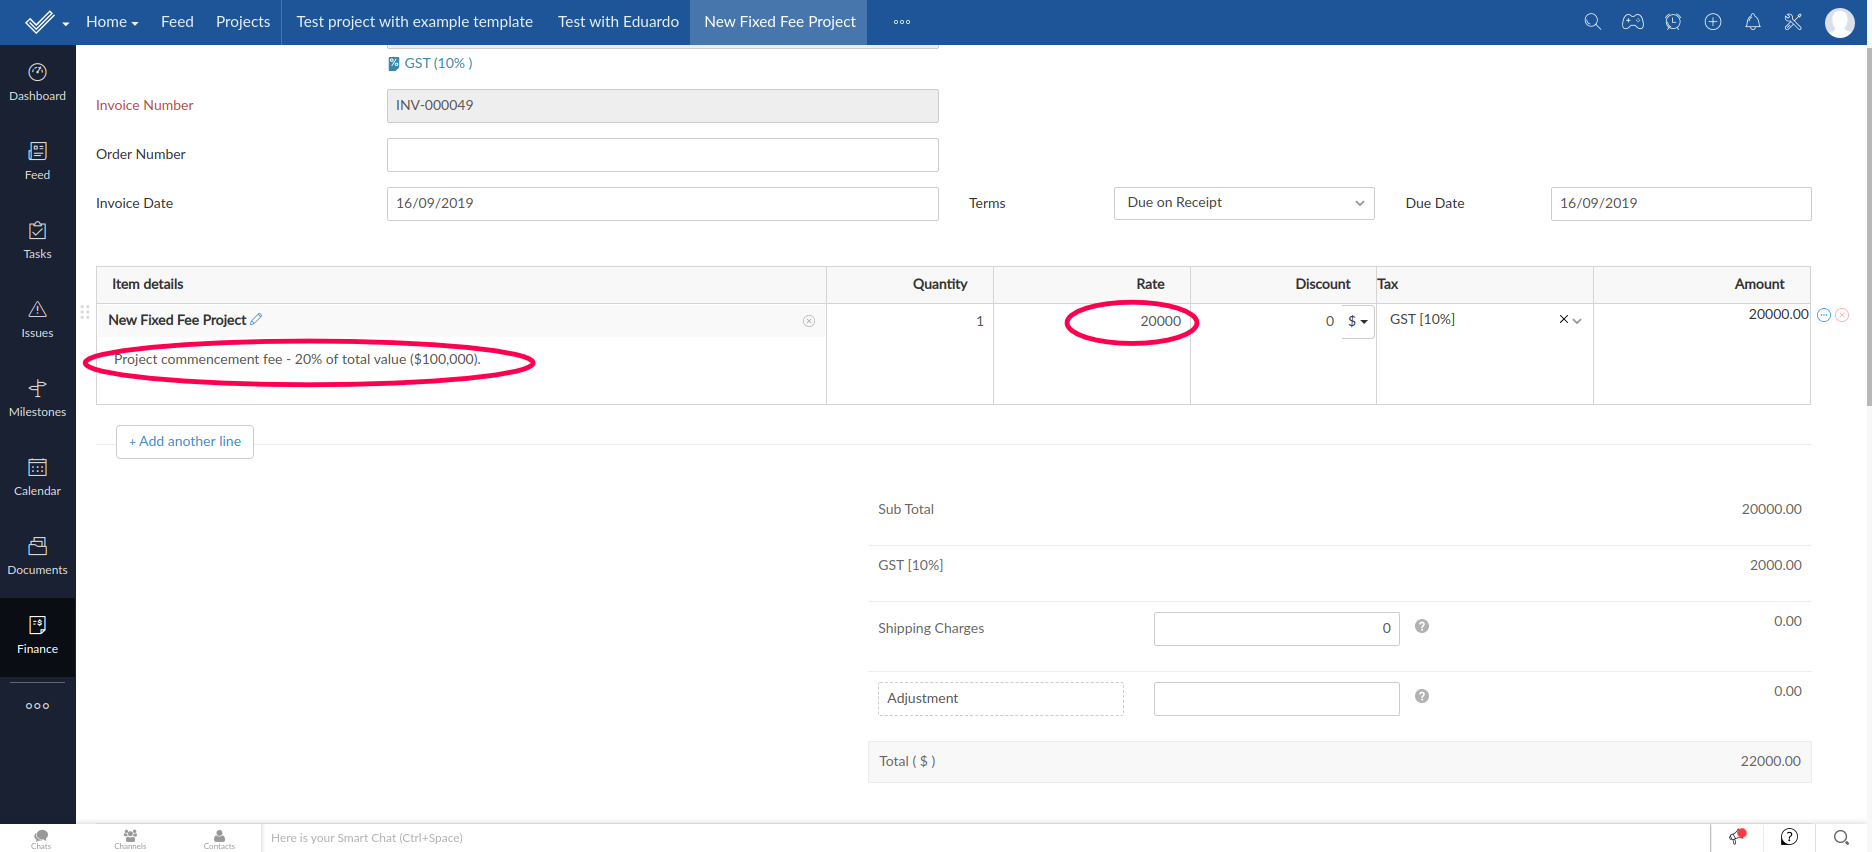The width and height of the screenshot is (1872, 852).
Task: Click the bottom-right search icon
Action: click(x=1841, y=837)
